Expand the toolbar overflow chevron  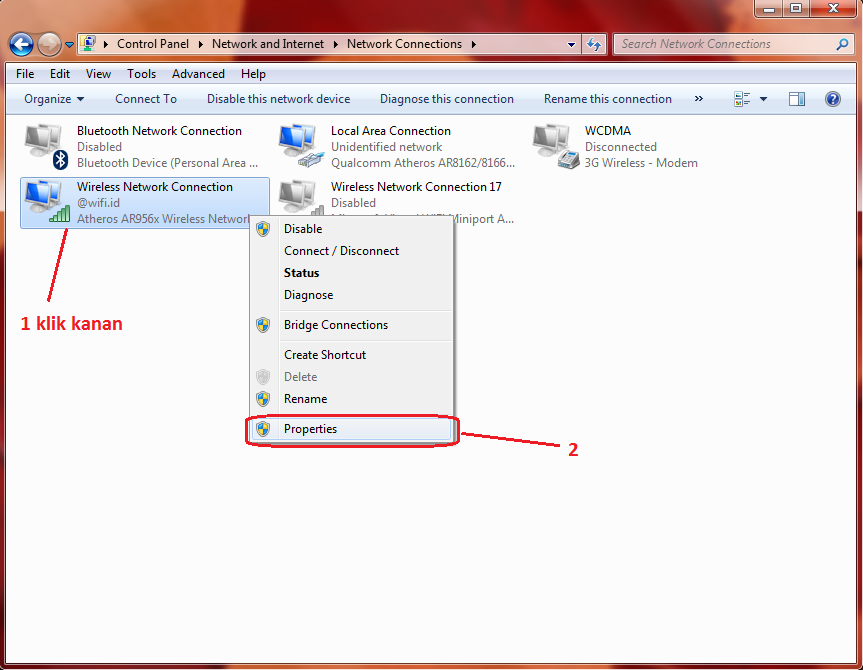pos(700,98)
